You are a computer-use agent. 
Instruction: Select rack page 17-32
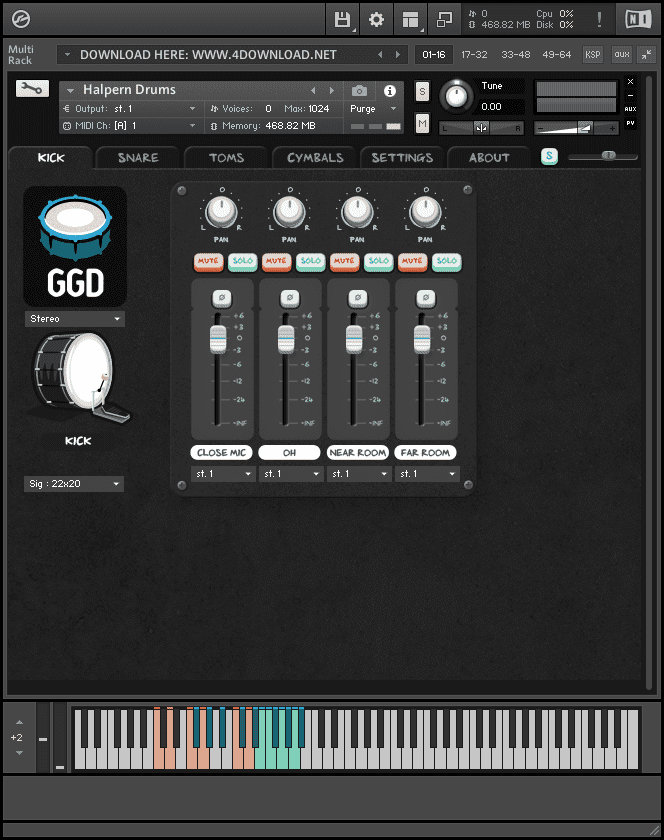coord(474,55)
